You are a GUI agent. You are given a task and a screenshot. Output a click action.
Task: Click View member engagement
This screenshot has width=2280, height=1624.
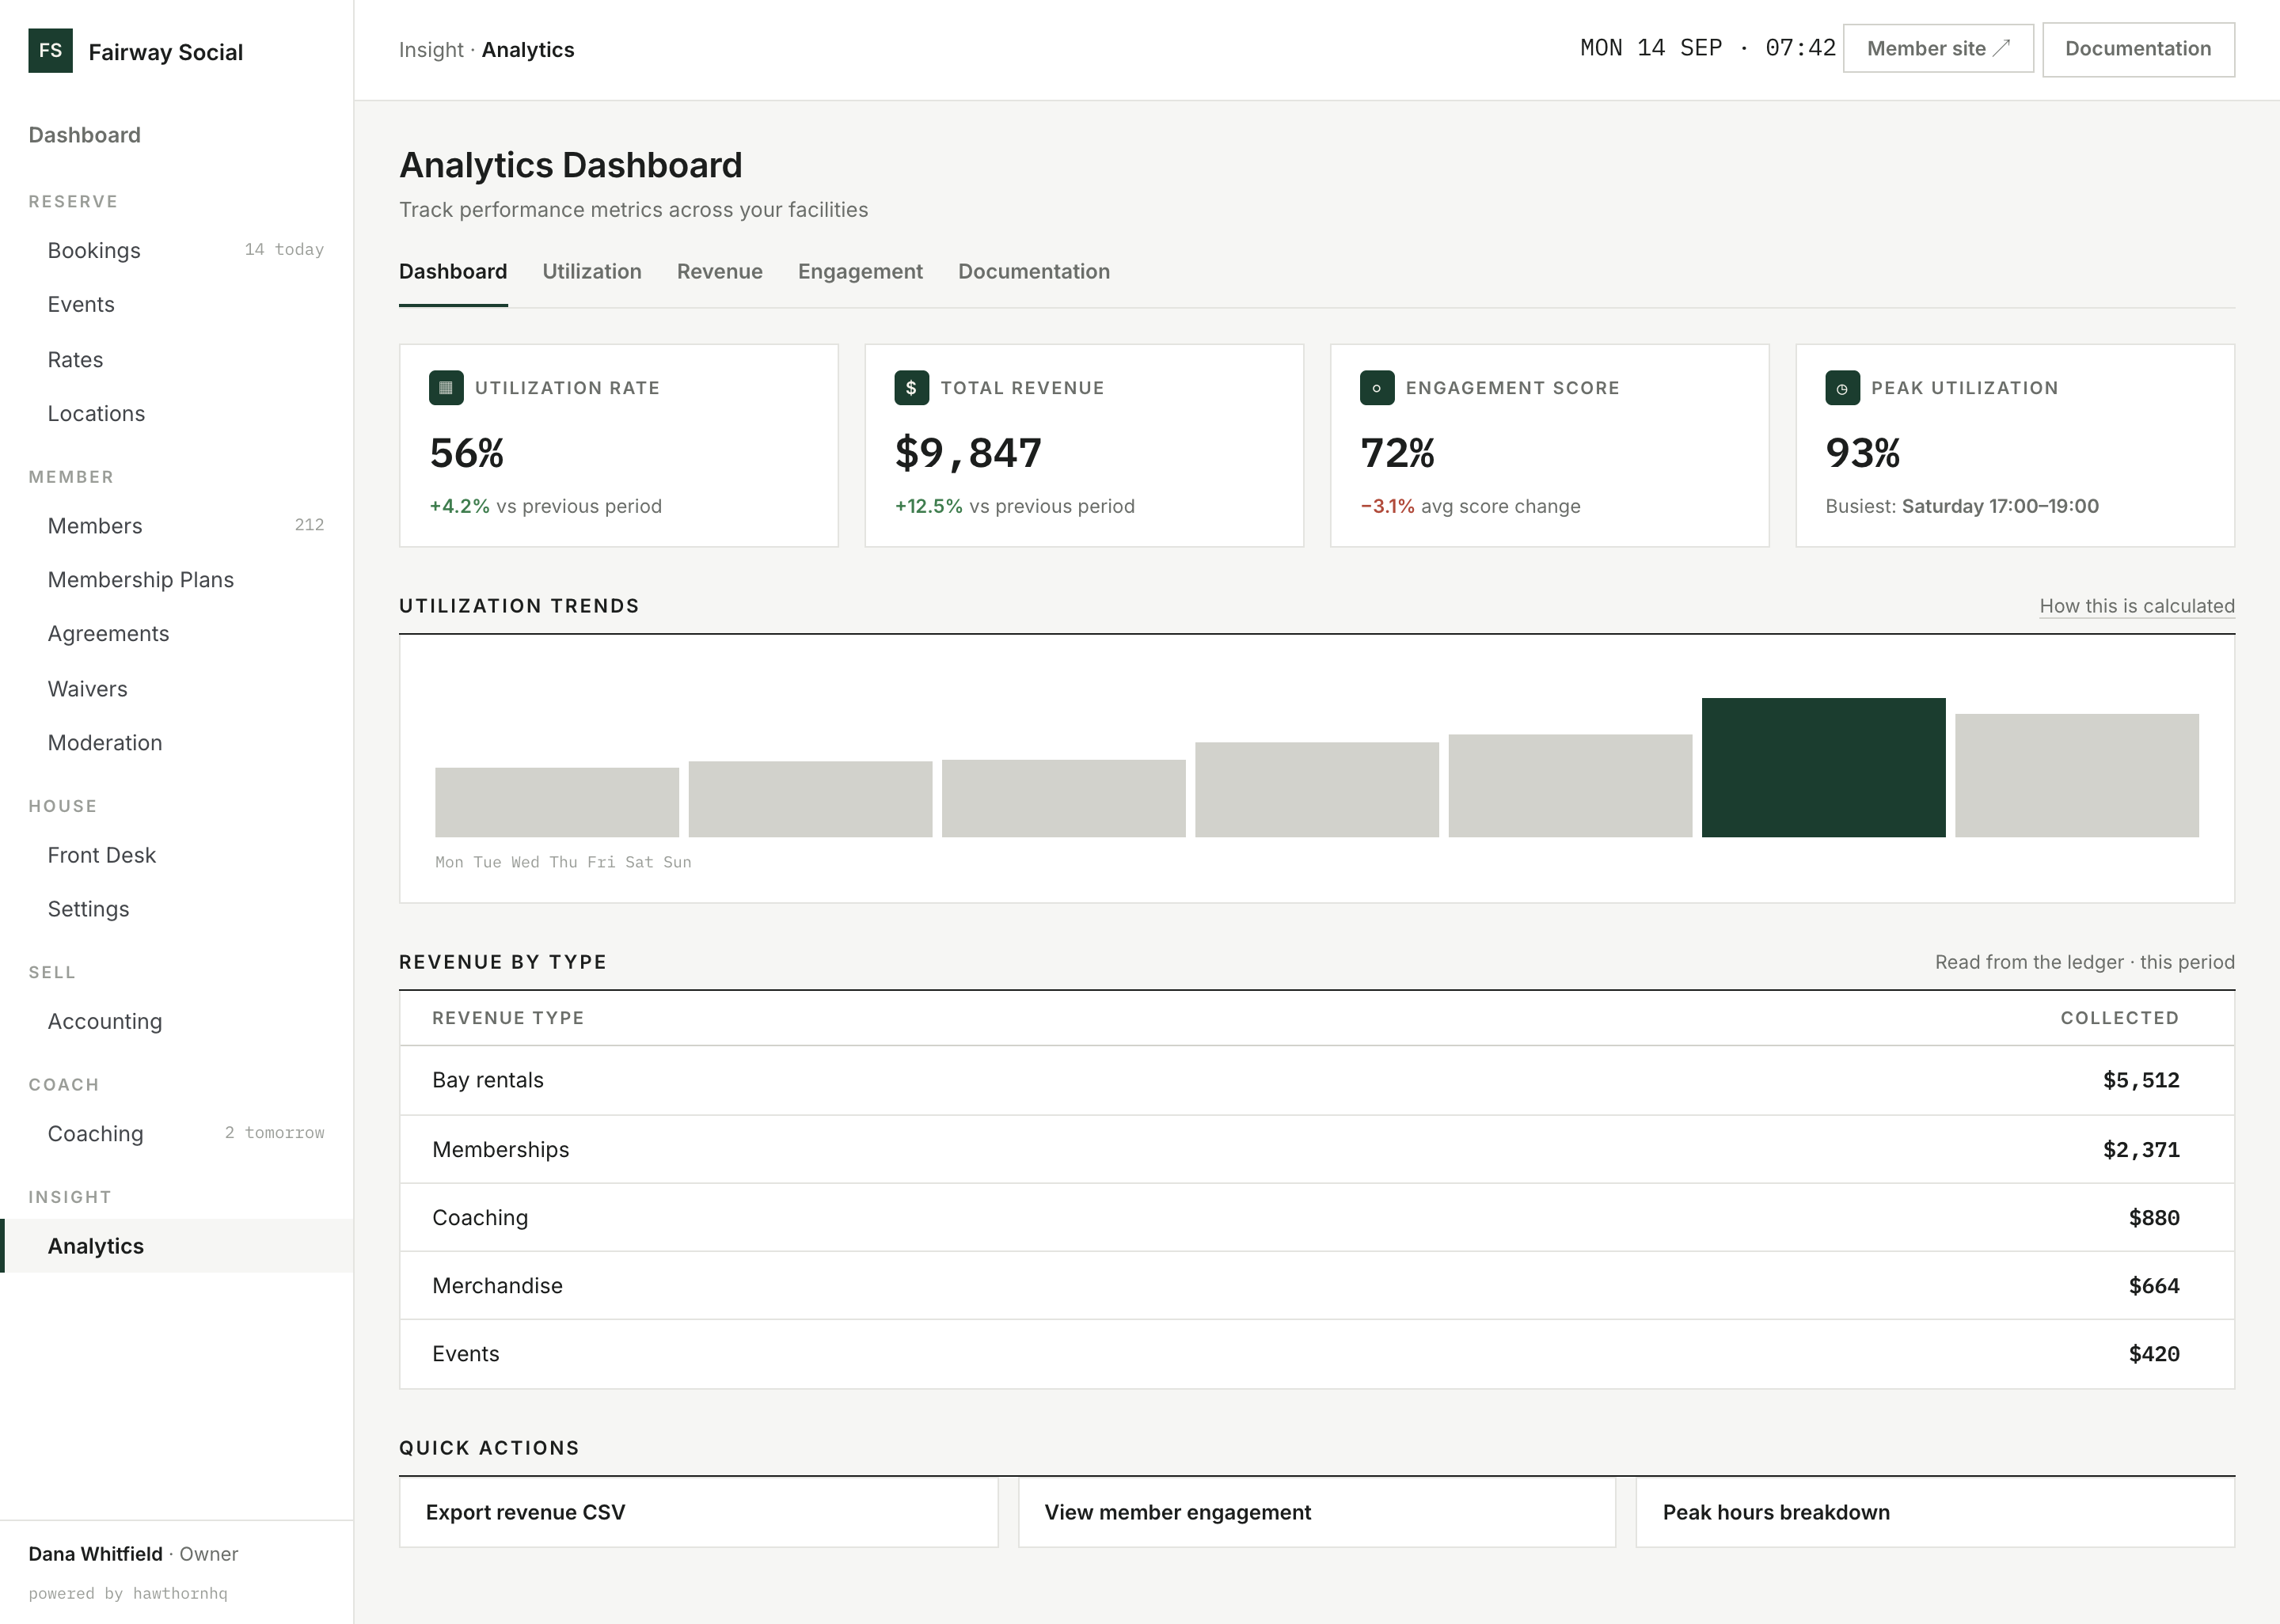pyautogui.click(x=1316, y=1512)
